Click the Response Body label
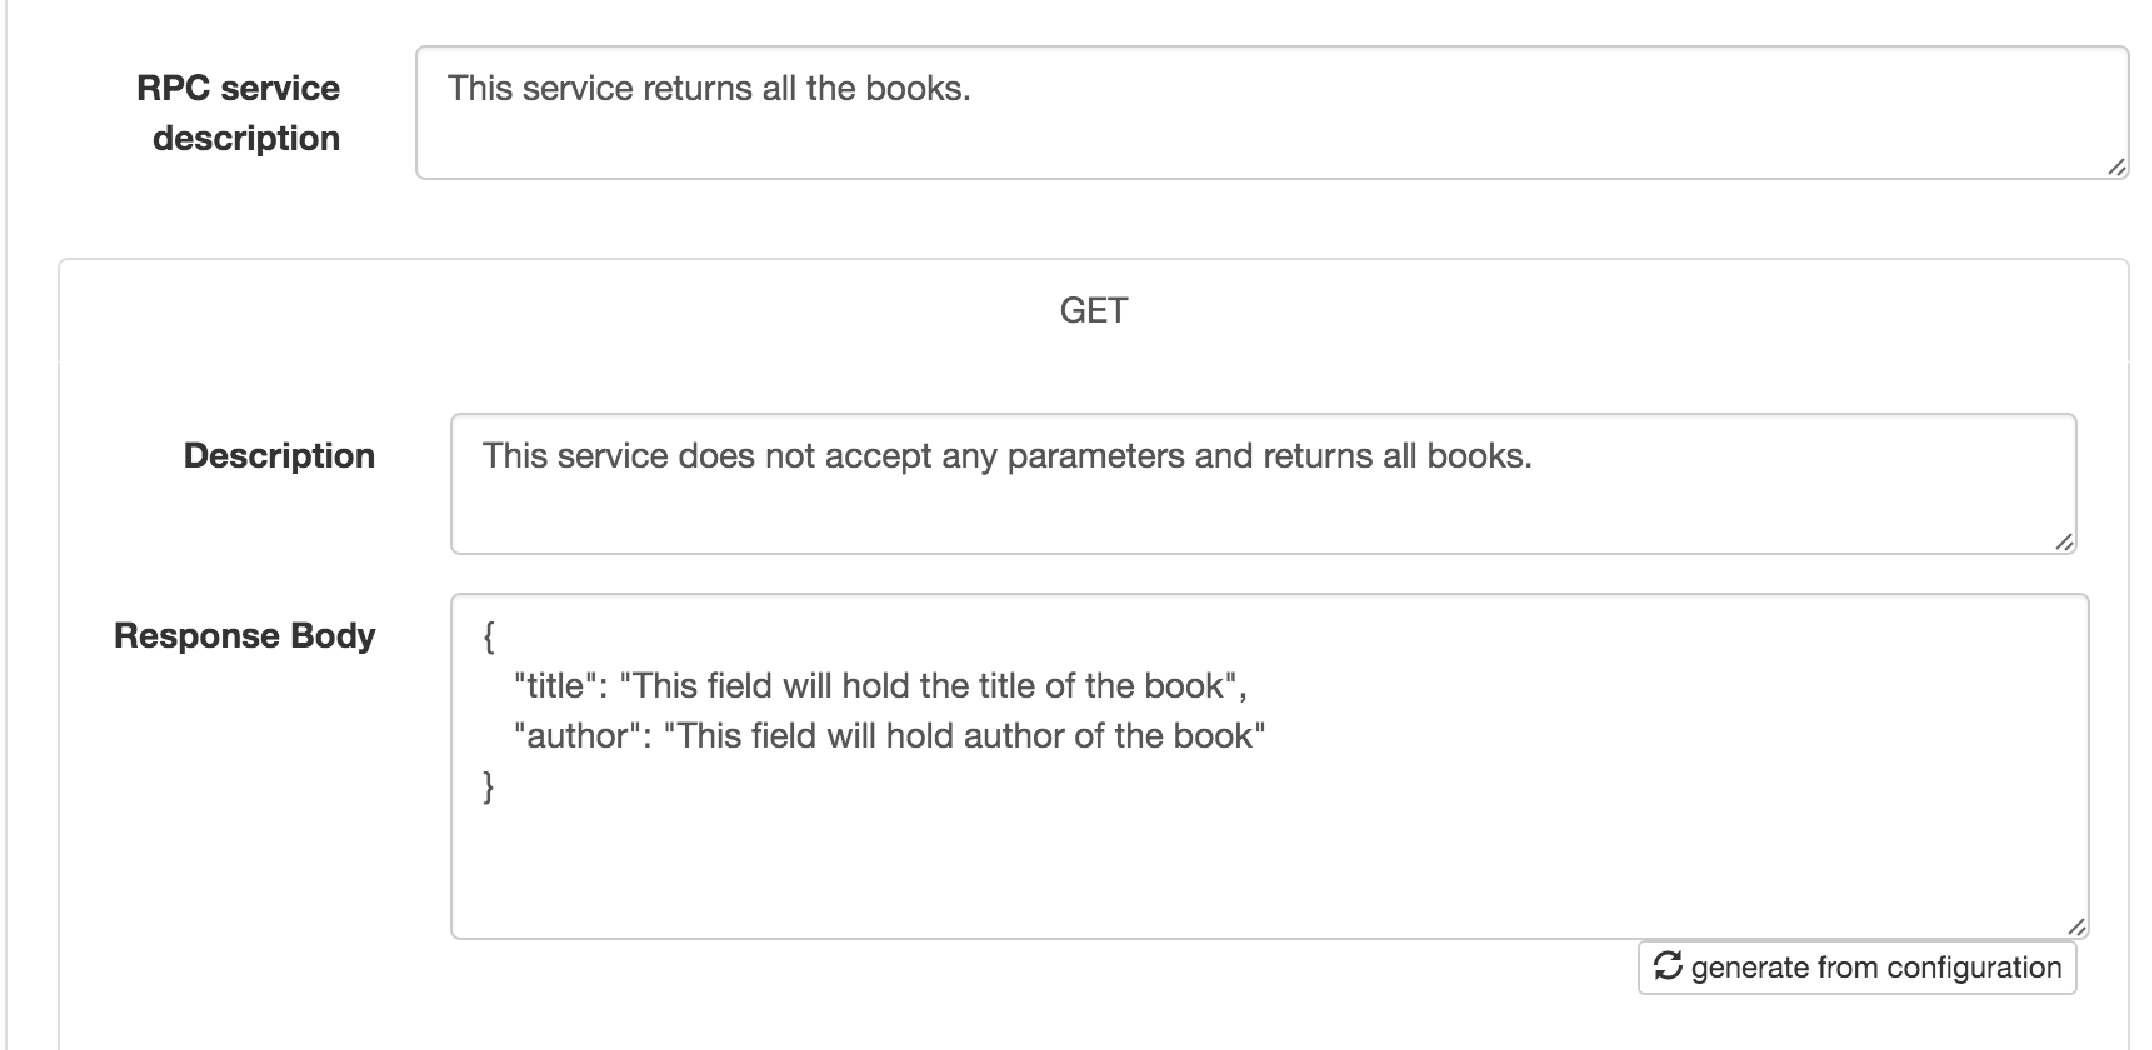2152x1050 pixels. pyautogui.click(x=245, y=636)
